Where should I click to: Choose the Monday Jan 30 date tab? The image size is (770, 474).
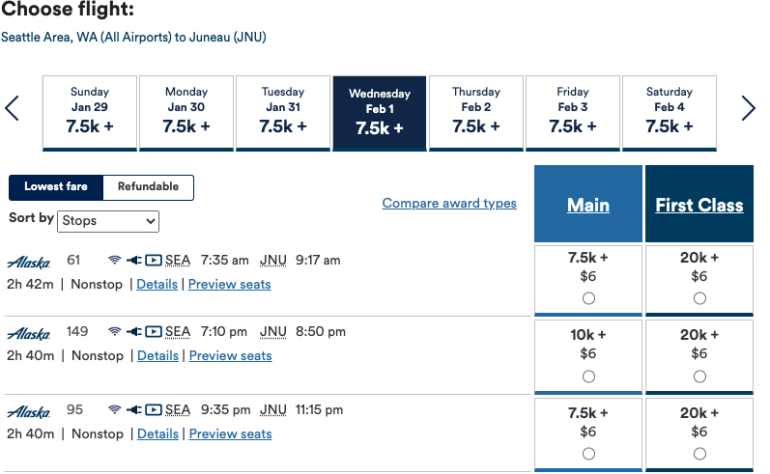(x=187, y=113)
